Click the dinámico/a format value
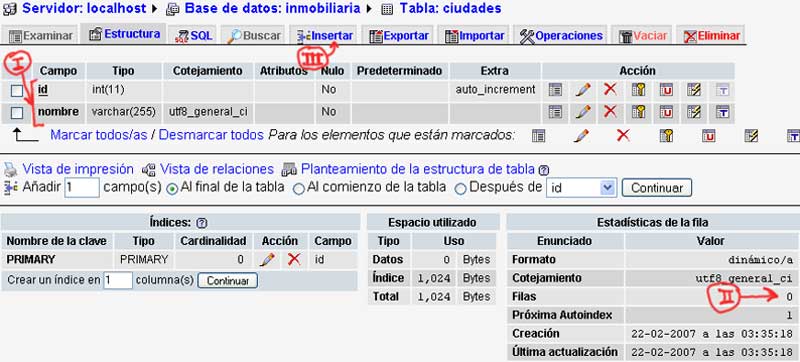Viewport: 800px width, 362px height. tap(760, 260)
